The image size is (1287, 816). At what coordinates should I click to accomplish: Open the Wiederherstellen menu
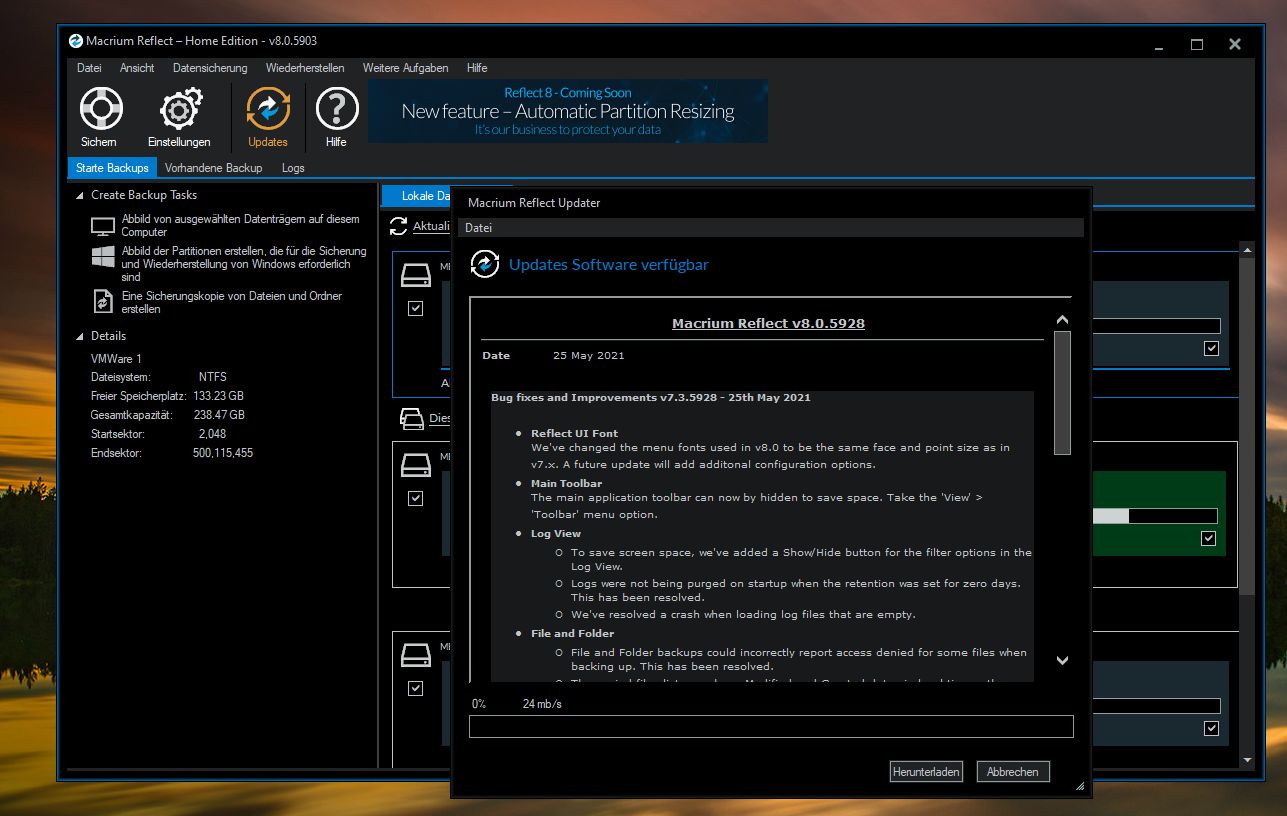[x=305, y=68]
